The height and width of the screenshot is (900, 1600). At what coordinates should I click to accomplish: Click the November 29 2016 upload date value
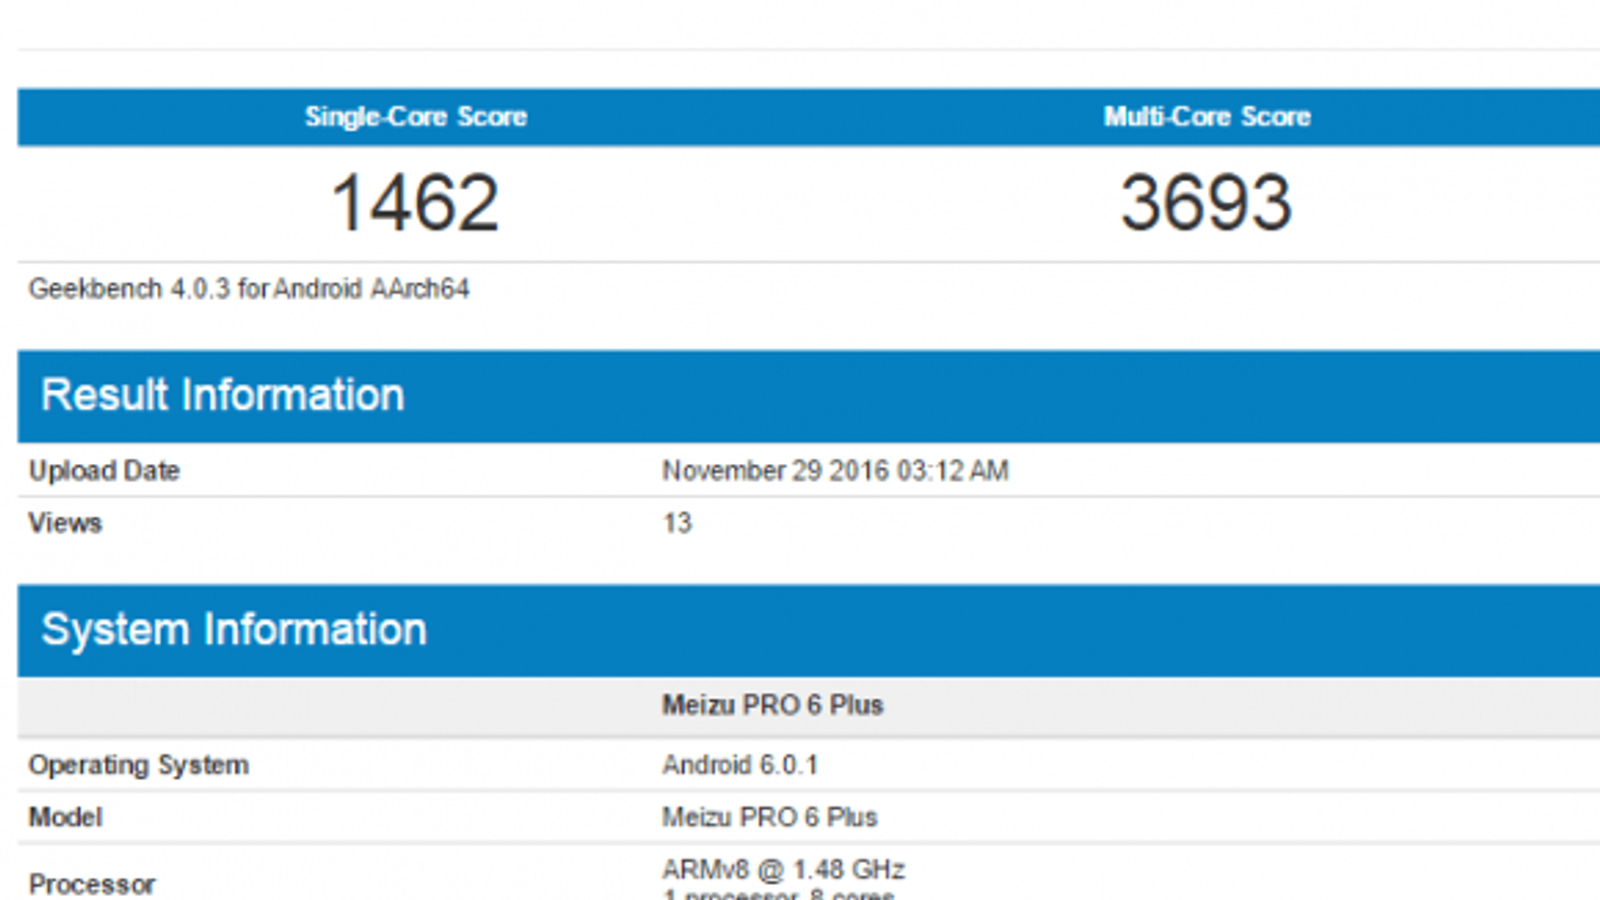coord(835,471)
